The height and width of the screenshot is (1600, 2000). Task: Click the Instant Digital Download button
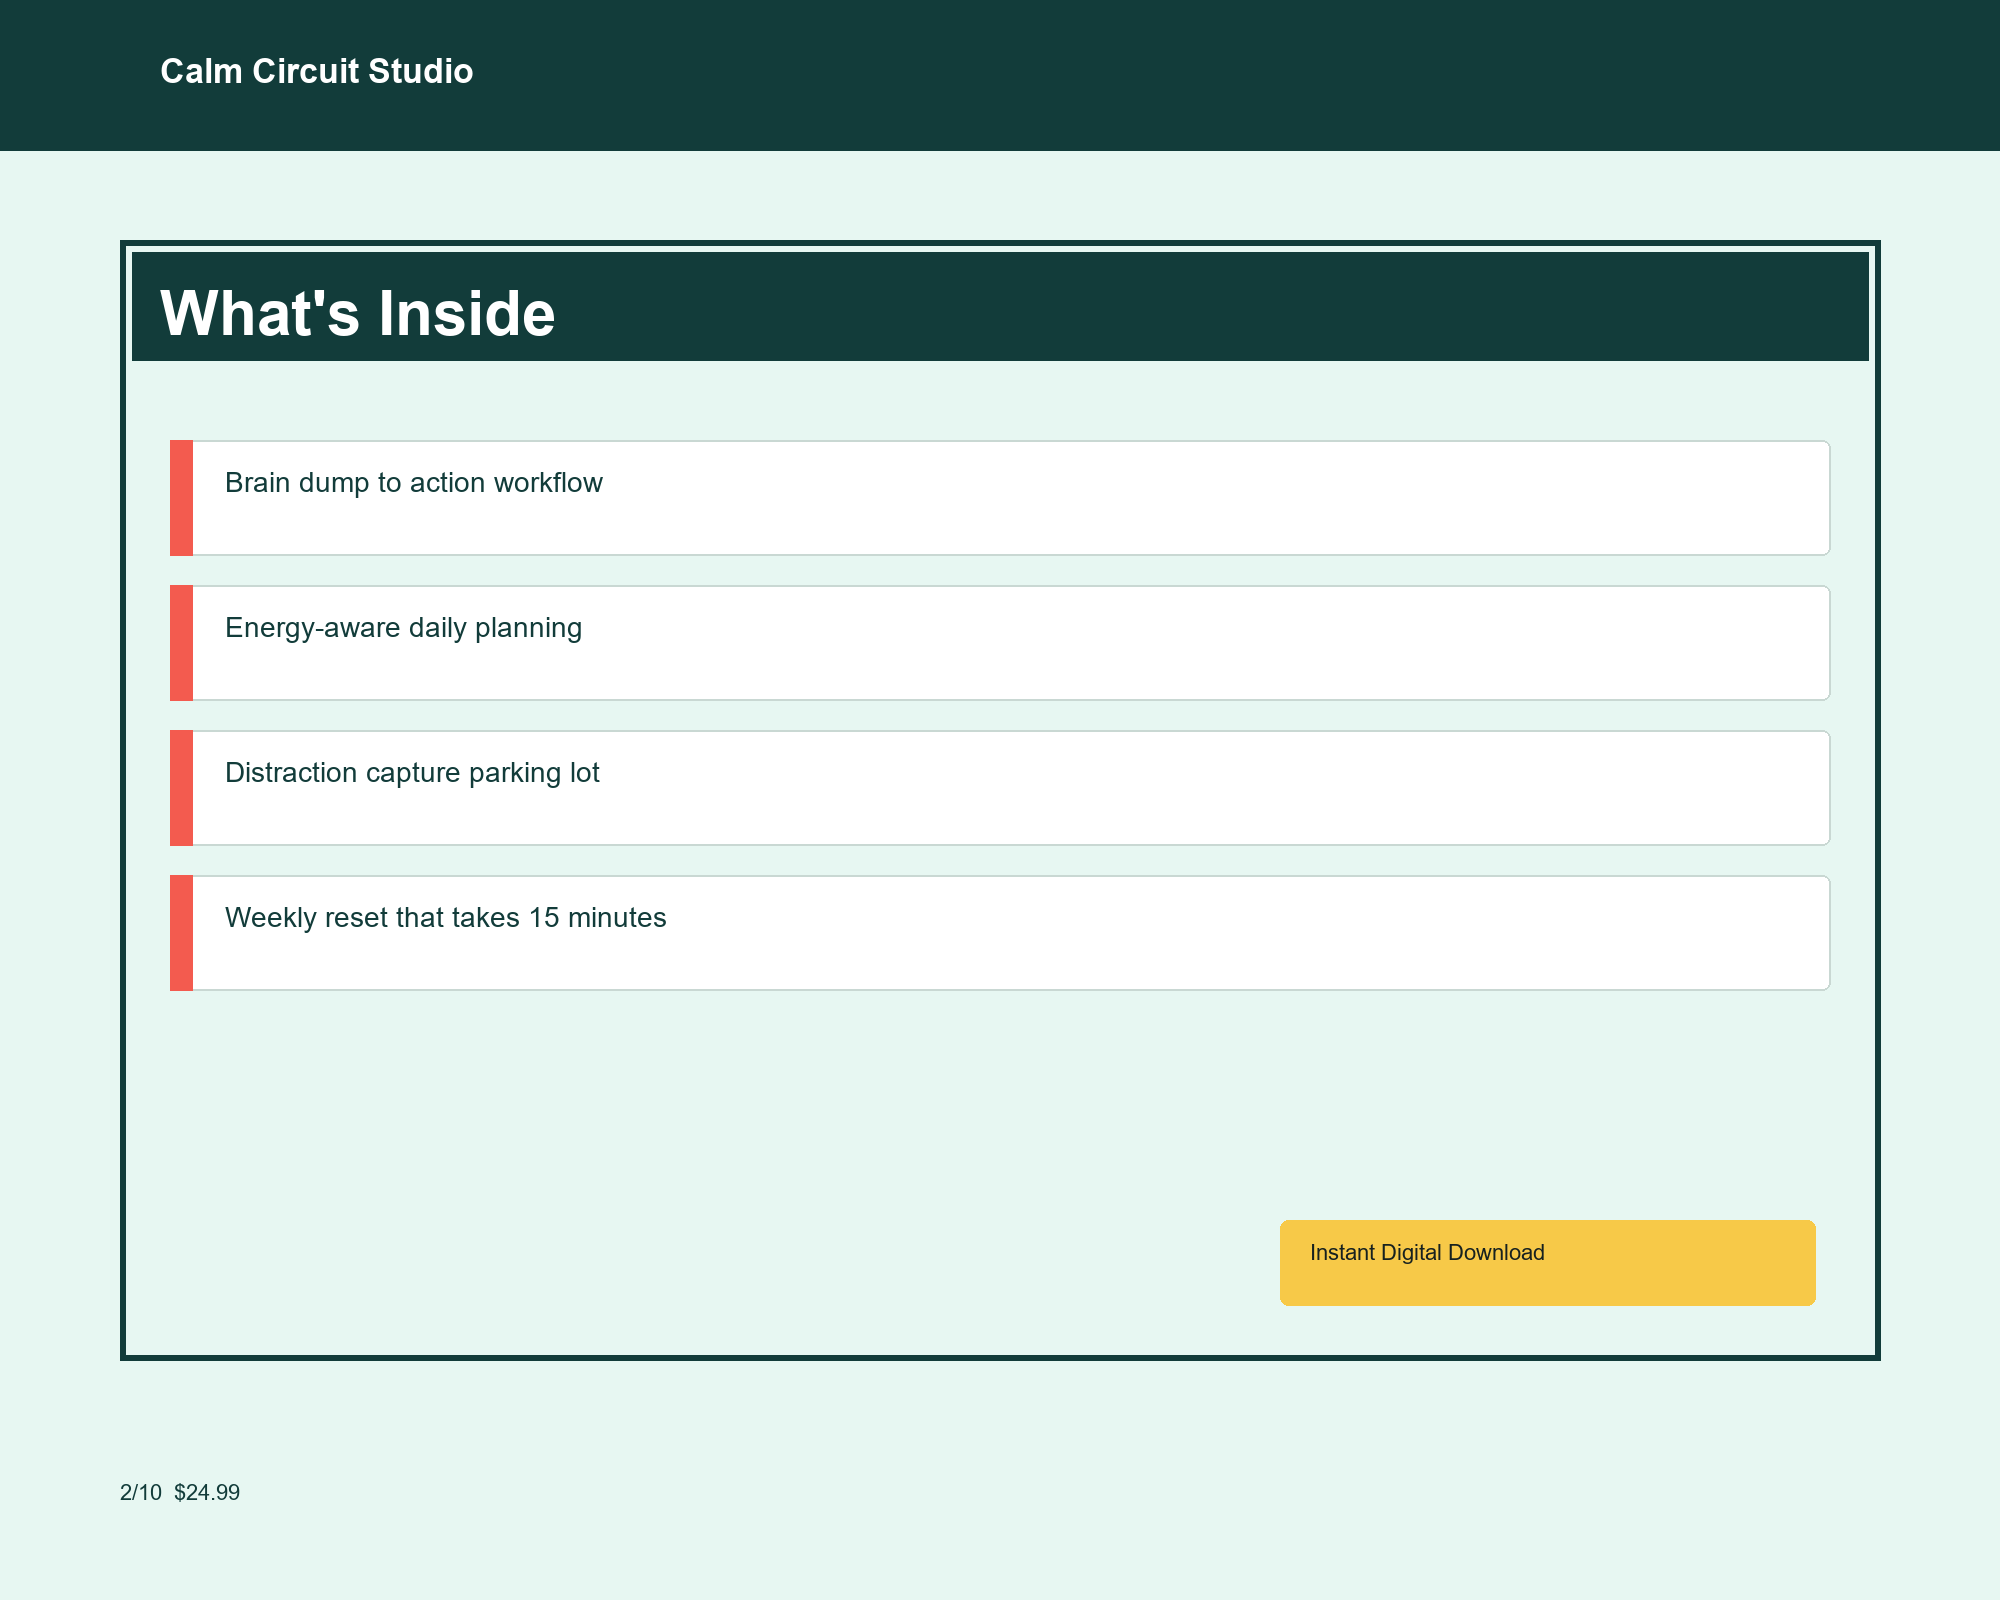pyautogui.click(x=1546, y=1262)
